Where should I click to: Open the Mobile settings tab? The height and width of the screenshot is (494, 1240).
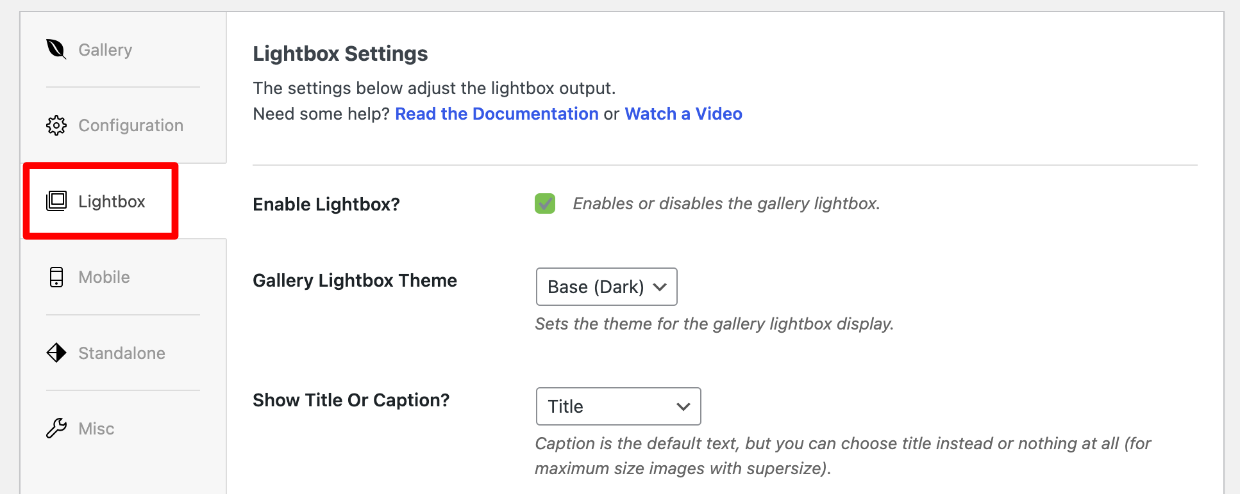[104, 277]
